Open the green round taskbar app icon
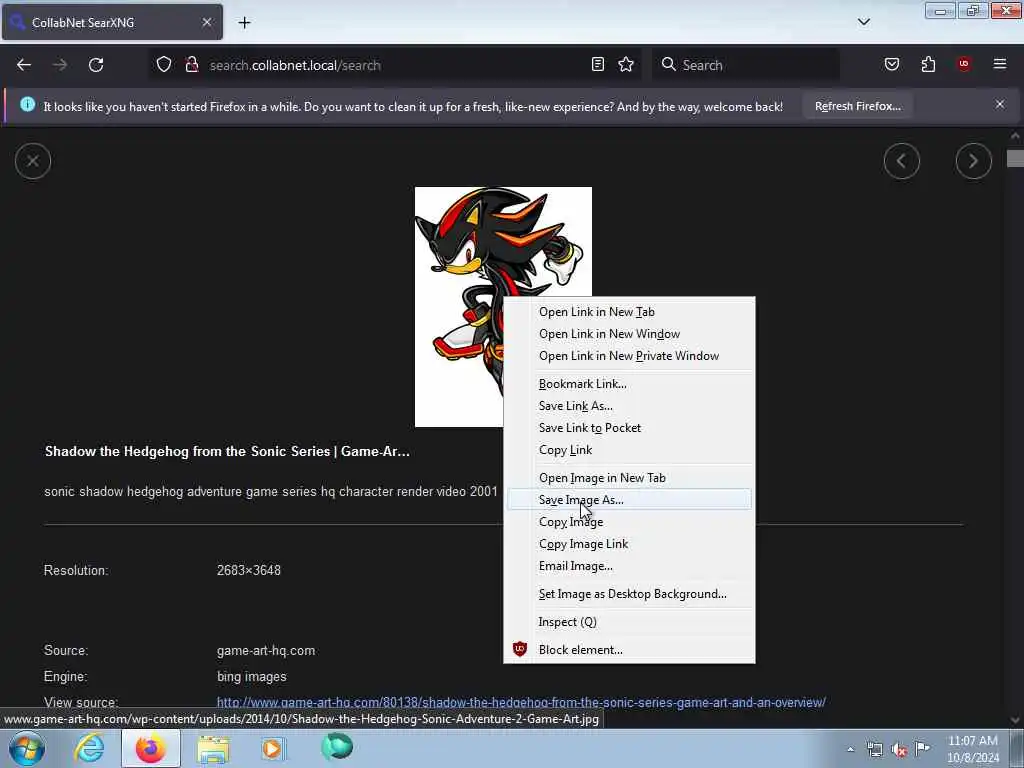Image resolution: width=1024 pixels, height=768 pixels. [x=337, y=747]
